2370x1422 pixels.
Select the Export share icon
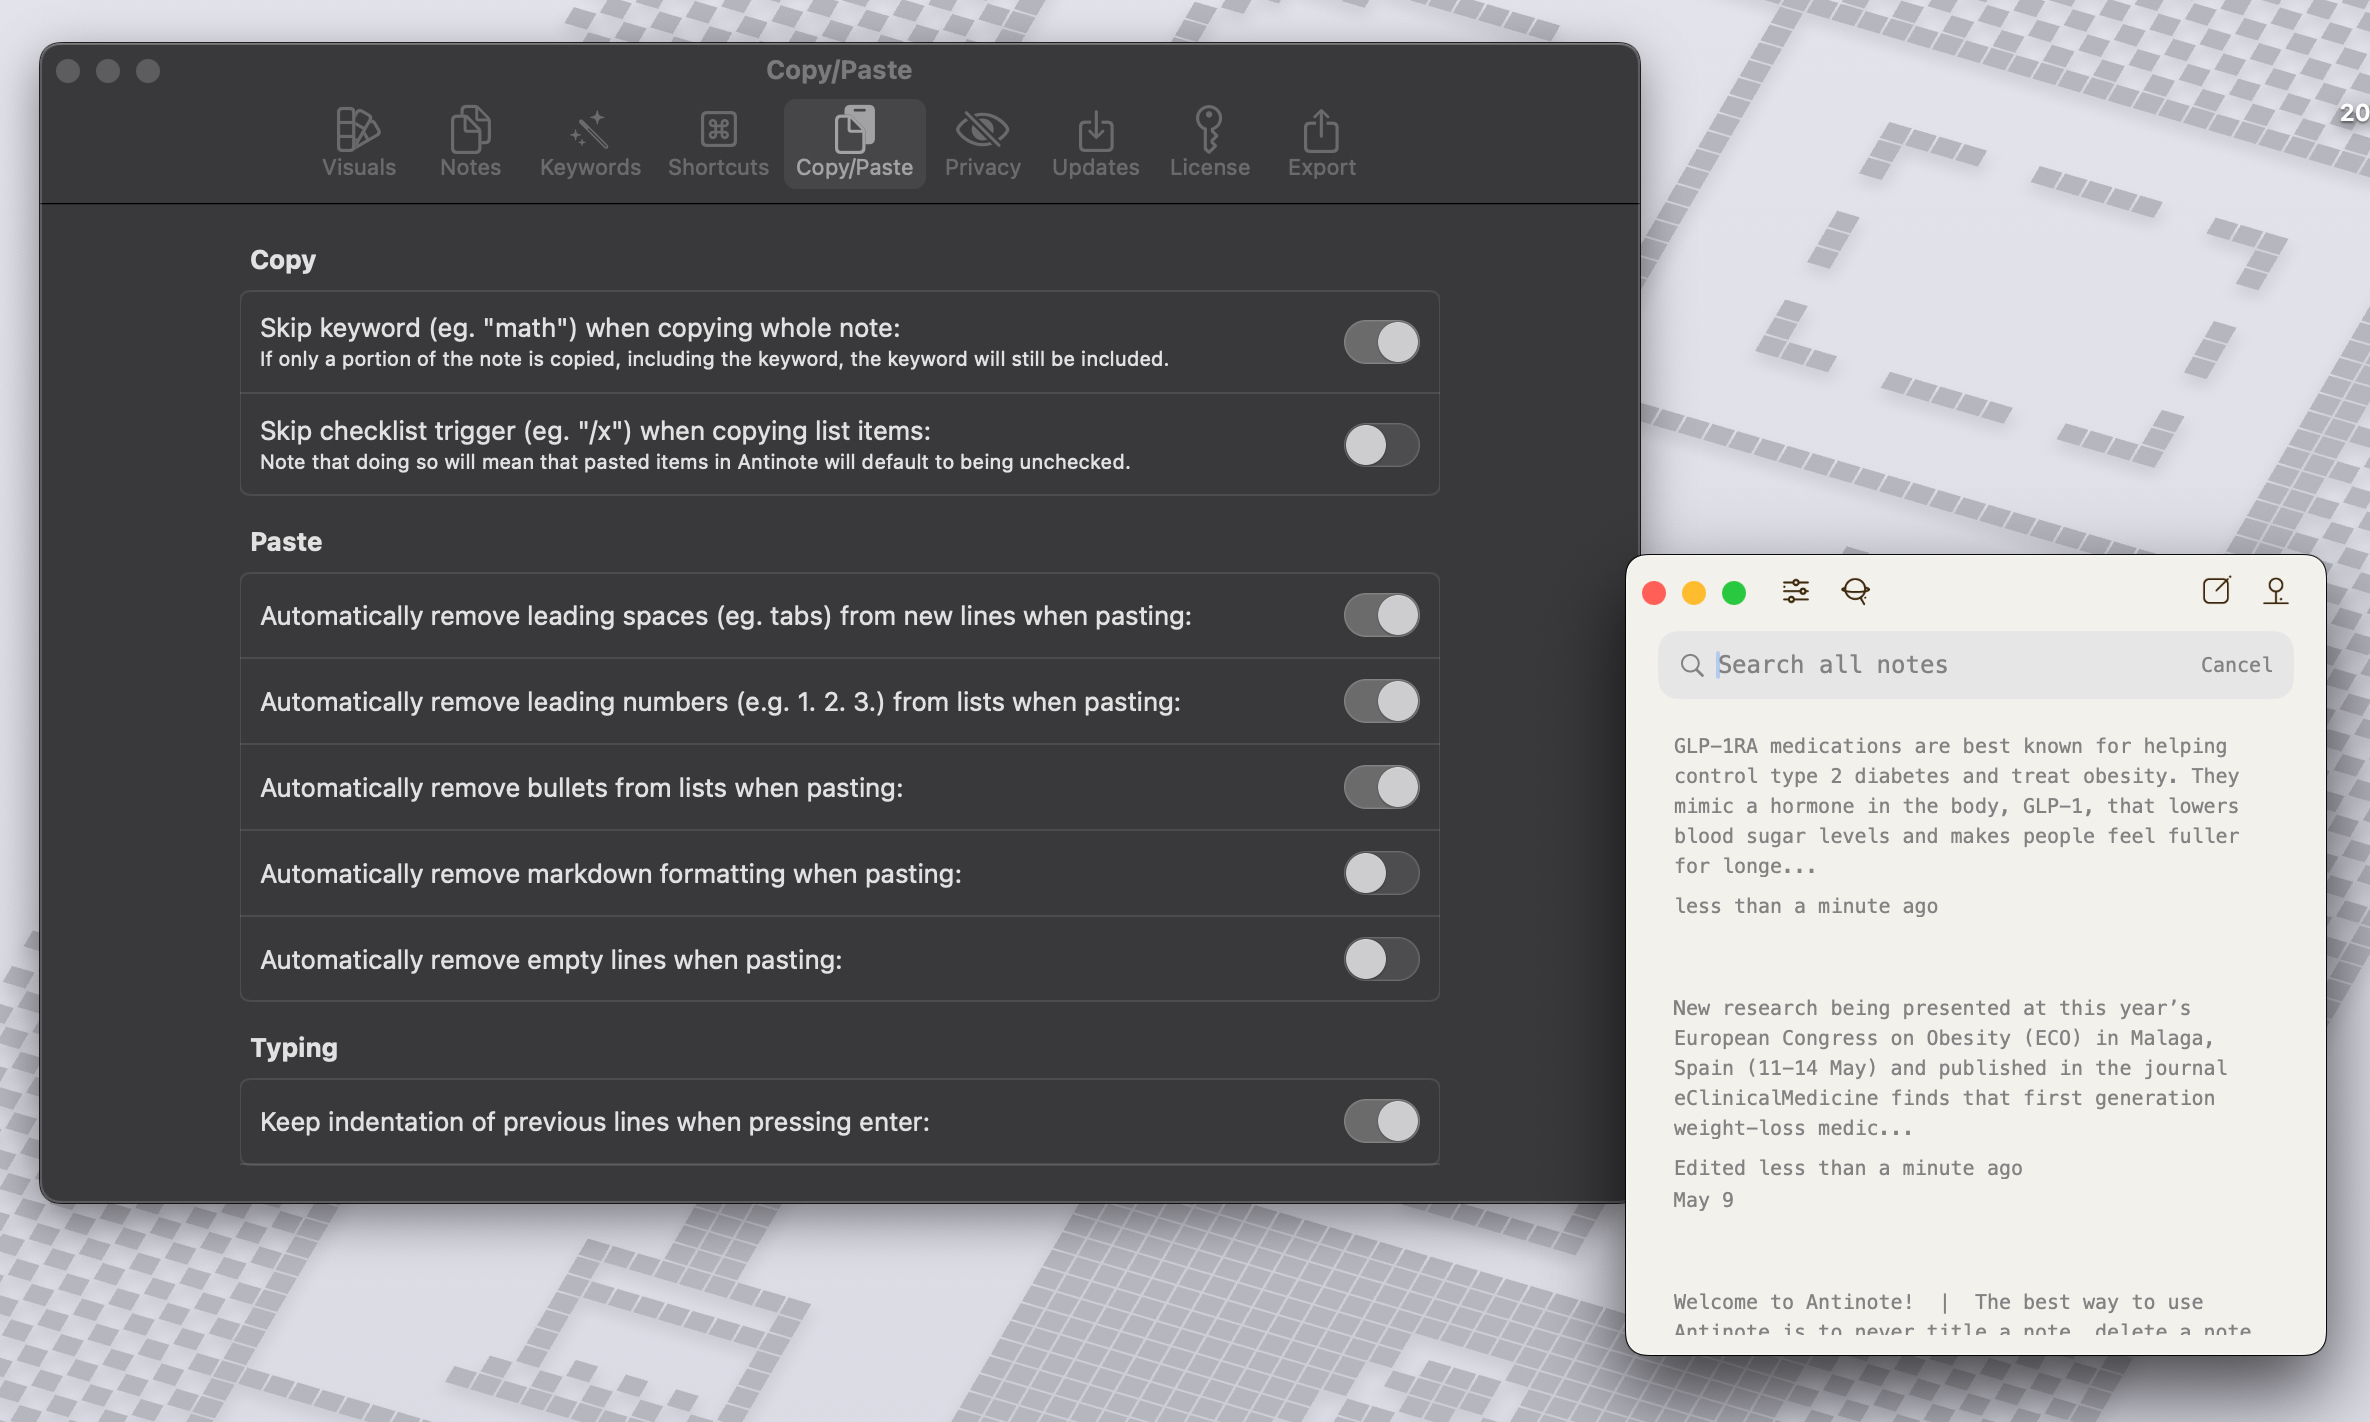[1320, 141]
